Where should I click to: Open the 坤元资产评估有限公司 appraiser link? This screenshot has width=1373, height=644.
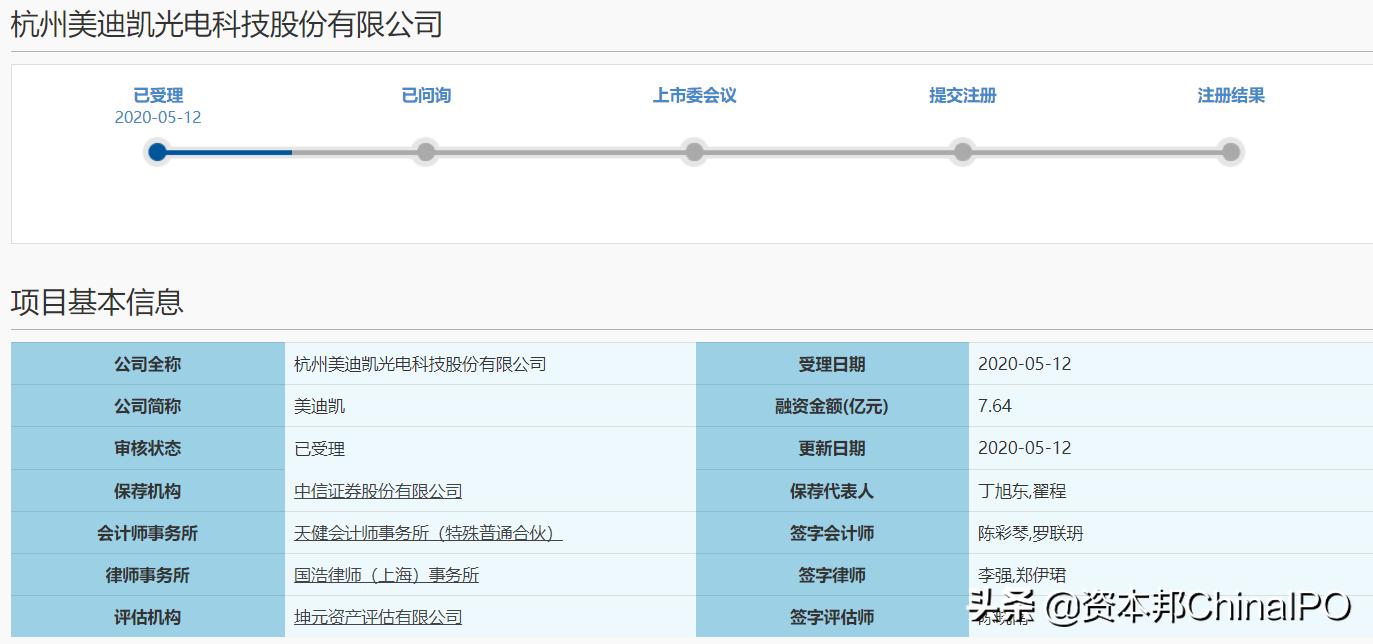378,617
